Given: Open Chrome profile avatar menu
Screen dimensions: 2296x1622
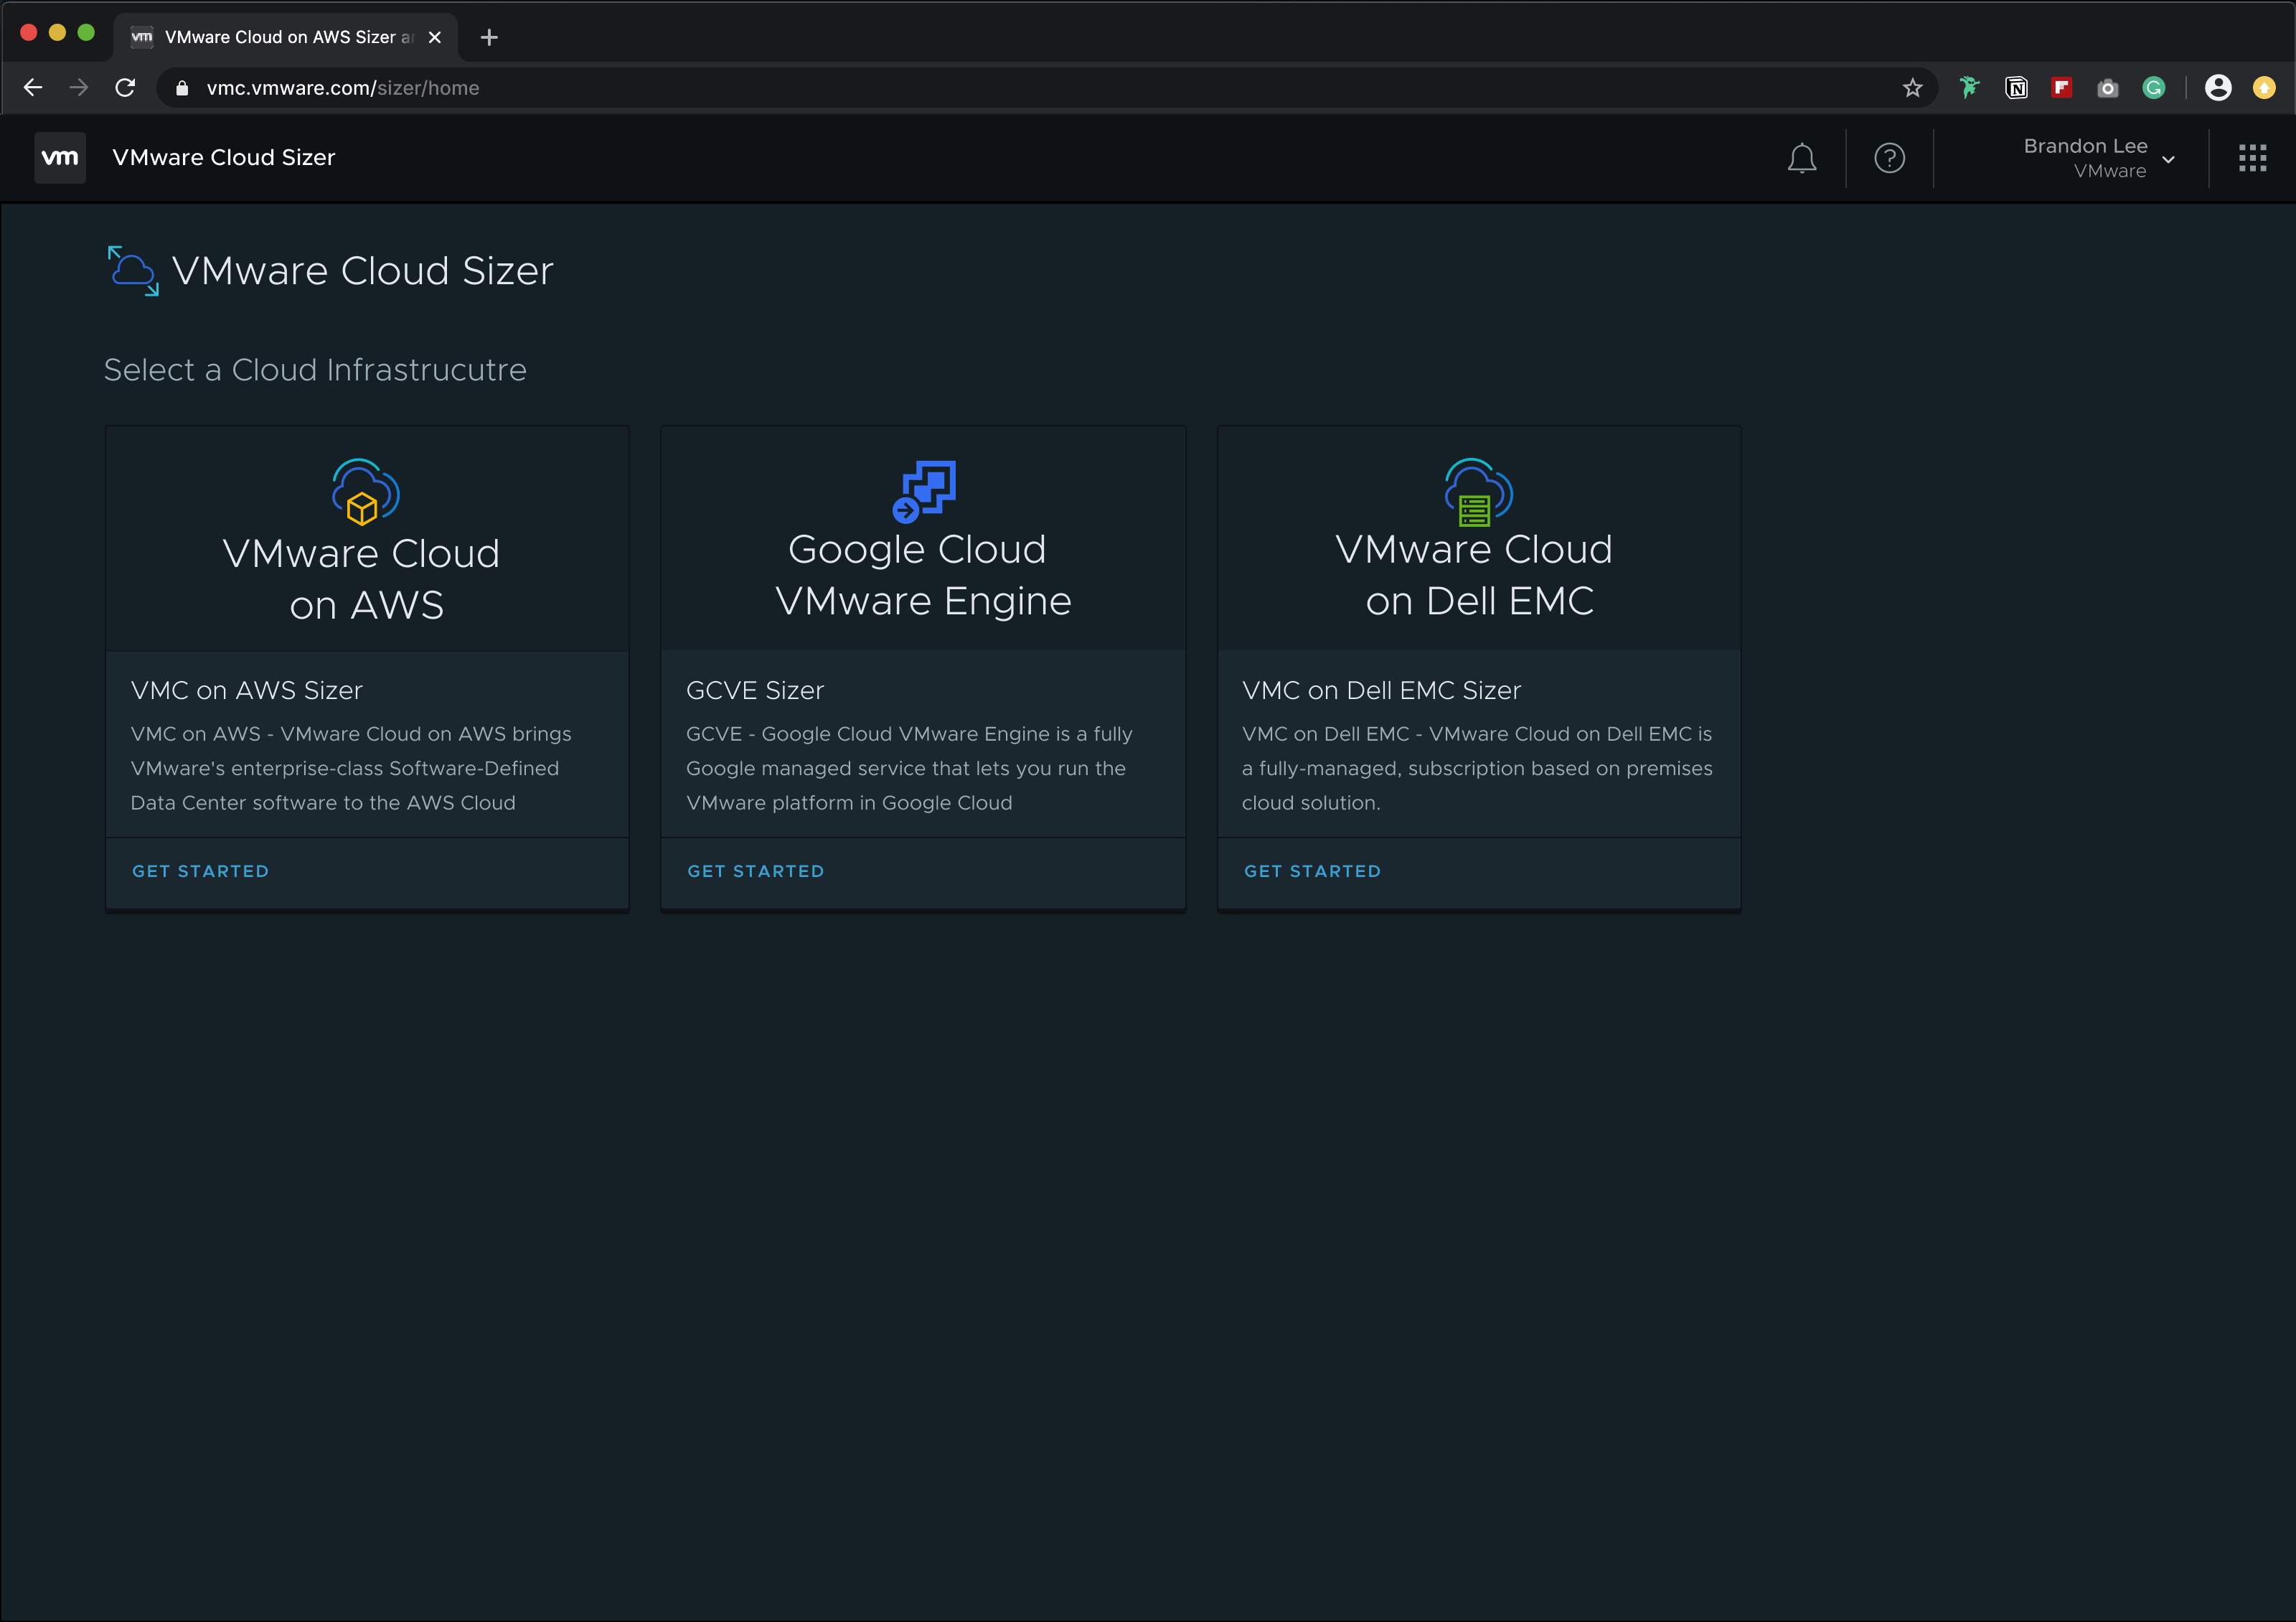Looking at the screenshot, I should pos(2218,88).
